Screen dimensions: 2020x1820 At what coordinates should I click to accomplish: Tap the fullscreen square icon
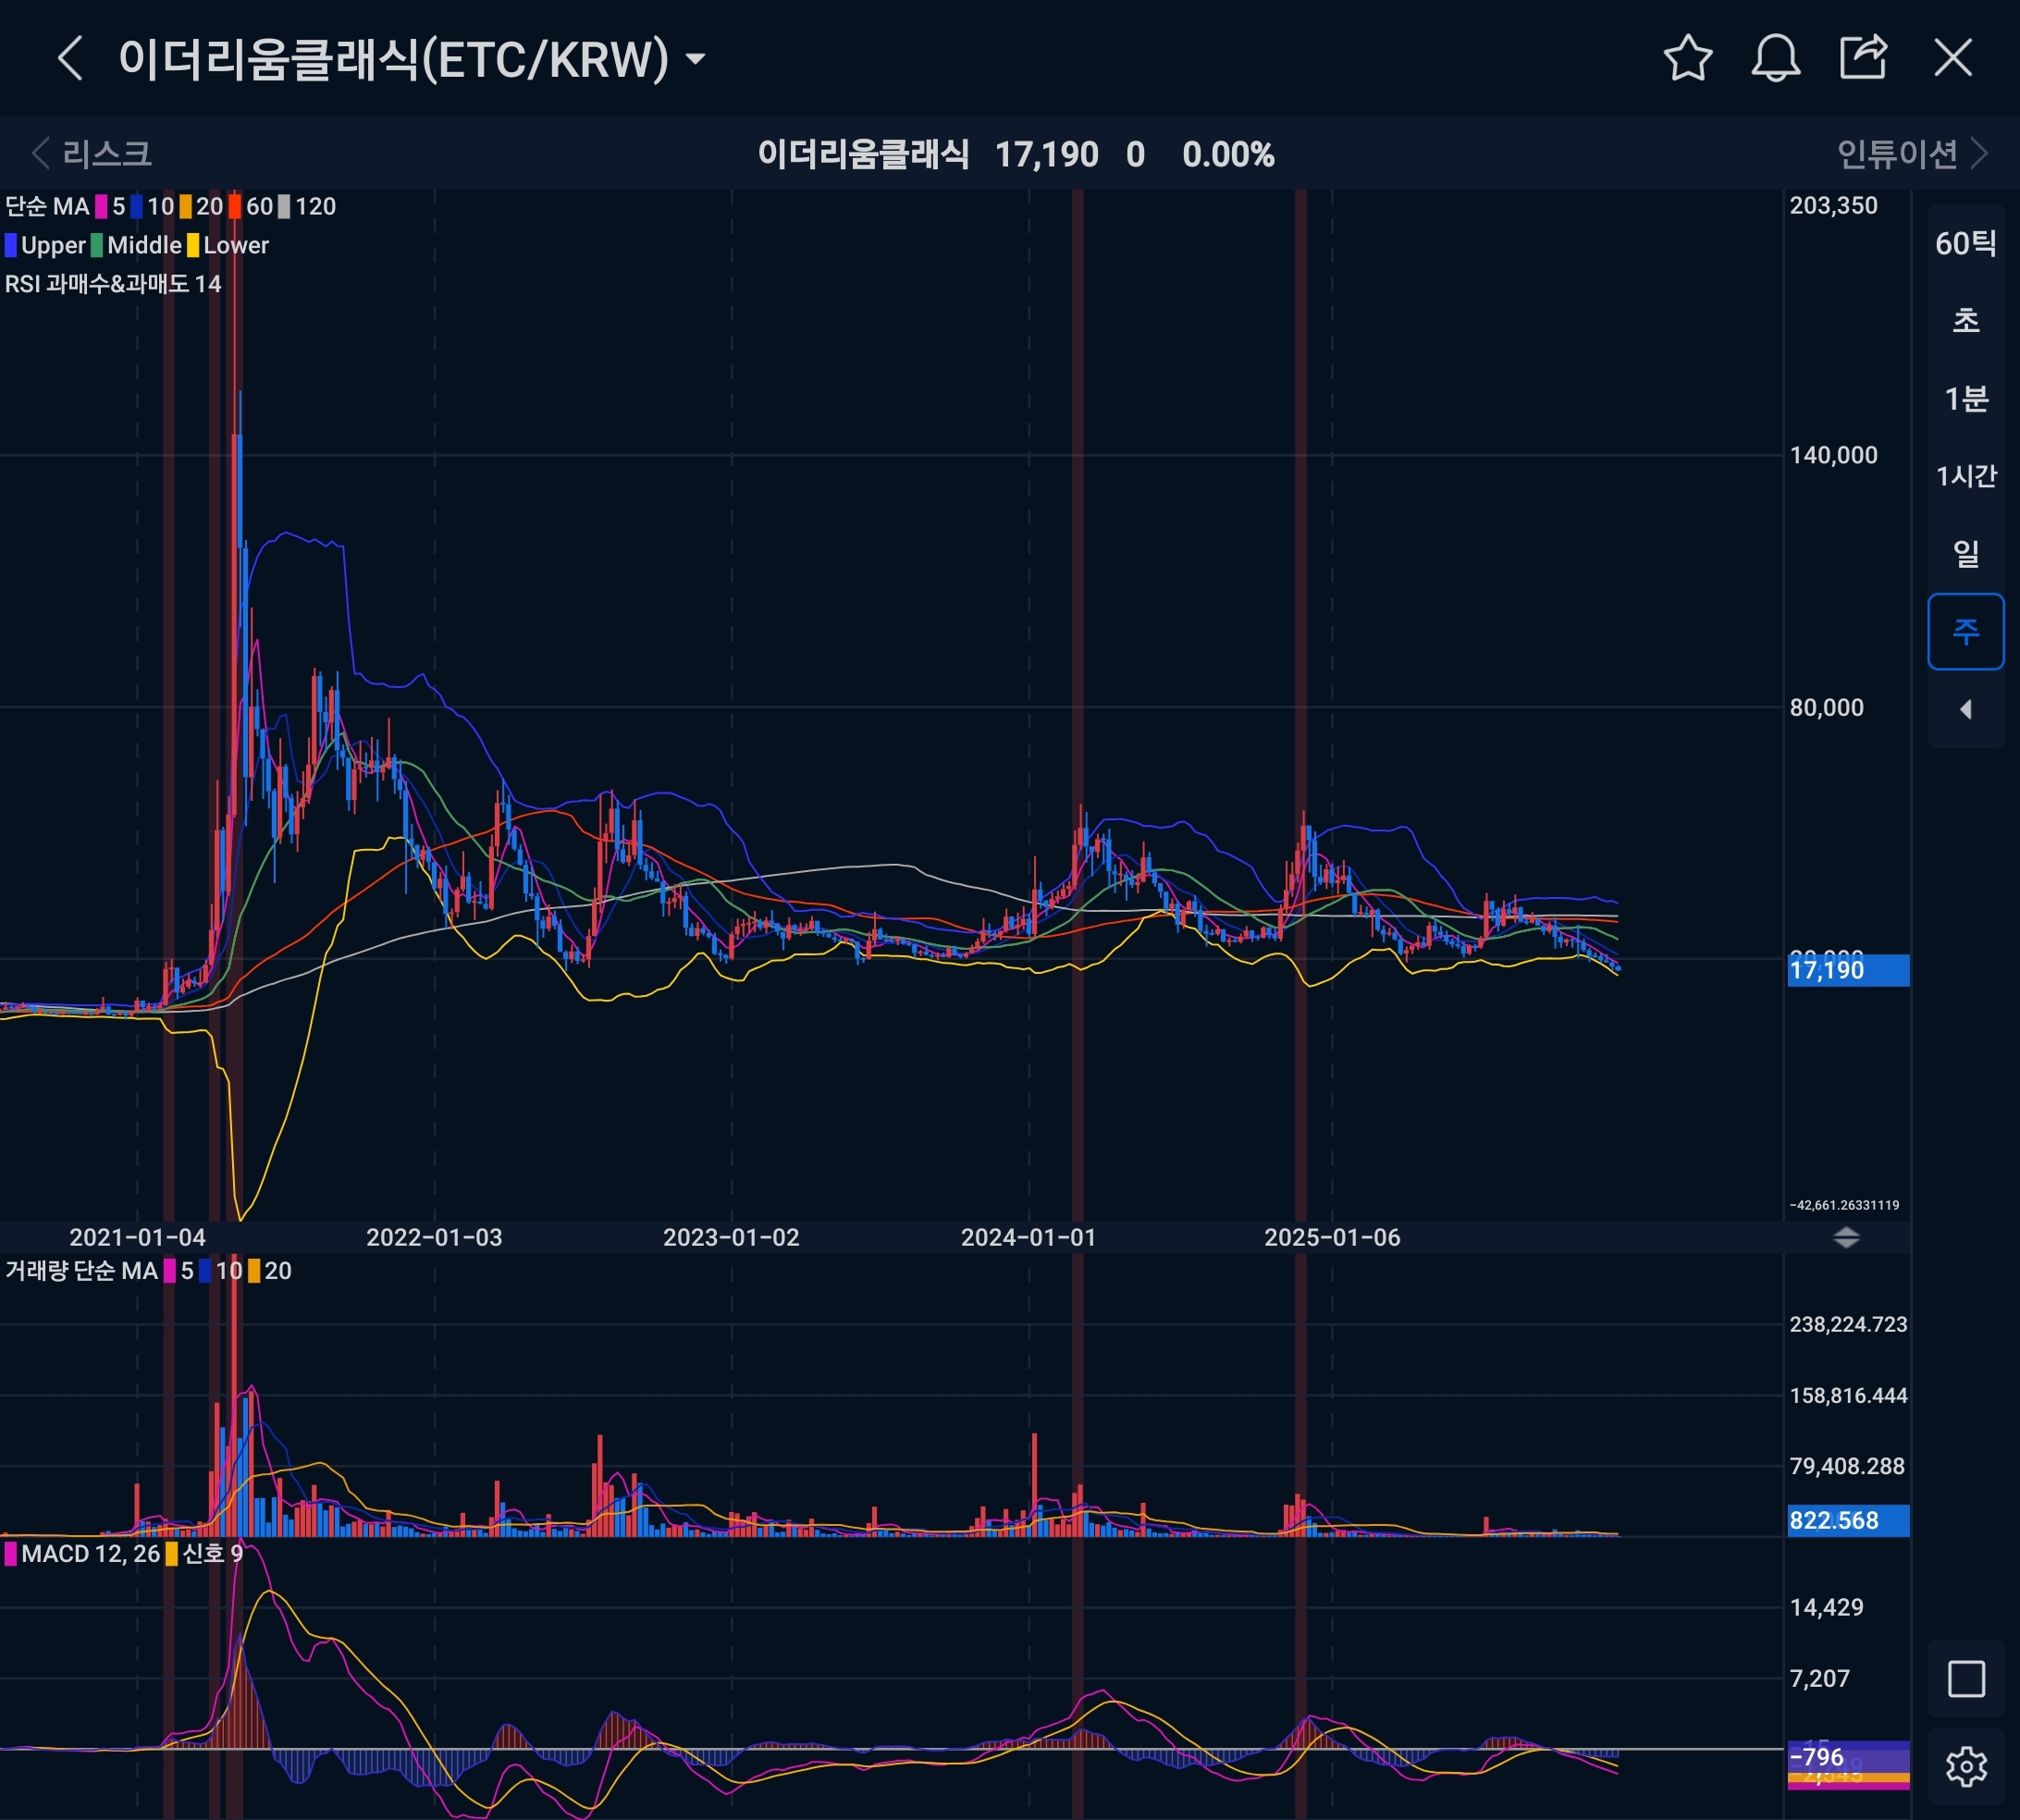1965,1679
